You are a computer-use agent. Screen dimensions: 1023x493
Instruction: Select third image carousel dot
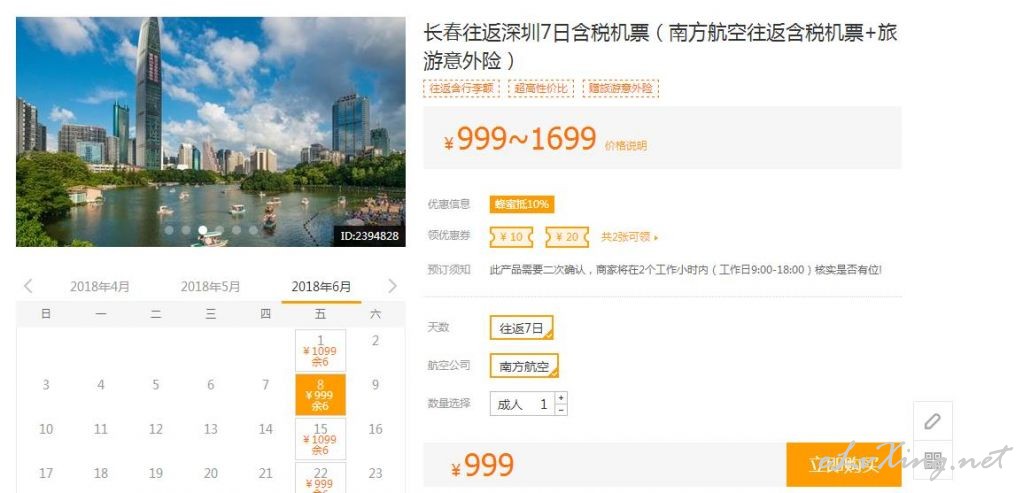tap(203, 230)
